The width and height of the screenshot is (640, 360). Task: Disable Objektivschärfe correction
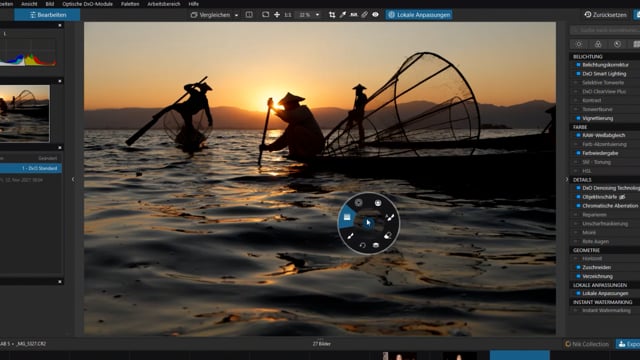pyautogui.click(x=578, y=197)
